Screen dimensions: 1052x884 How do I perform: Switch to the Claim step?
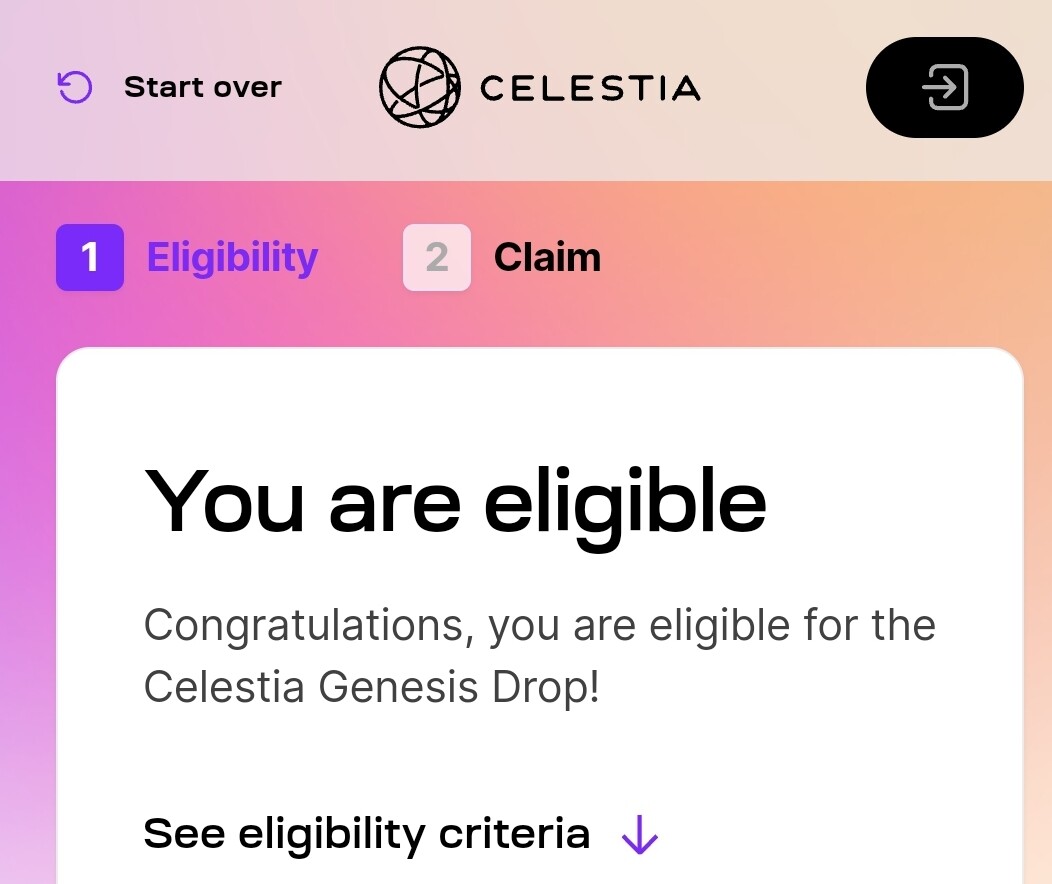click(x=546, y=257)
